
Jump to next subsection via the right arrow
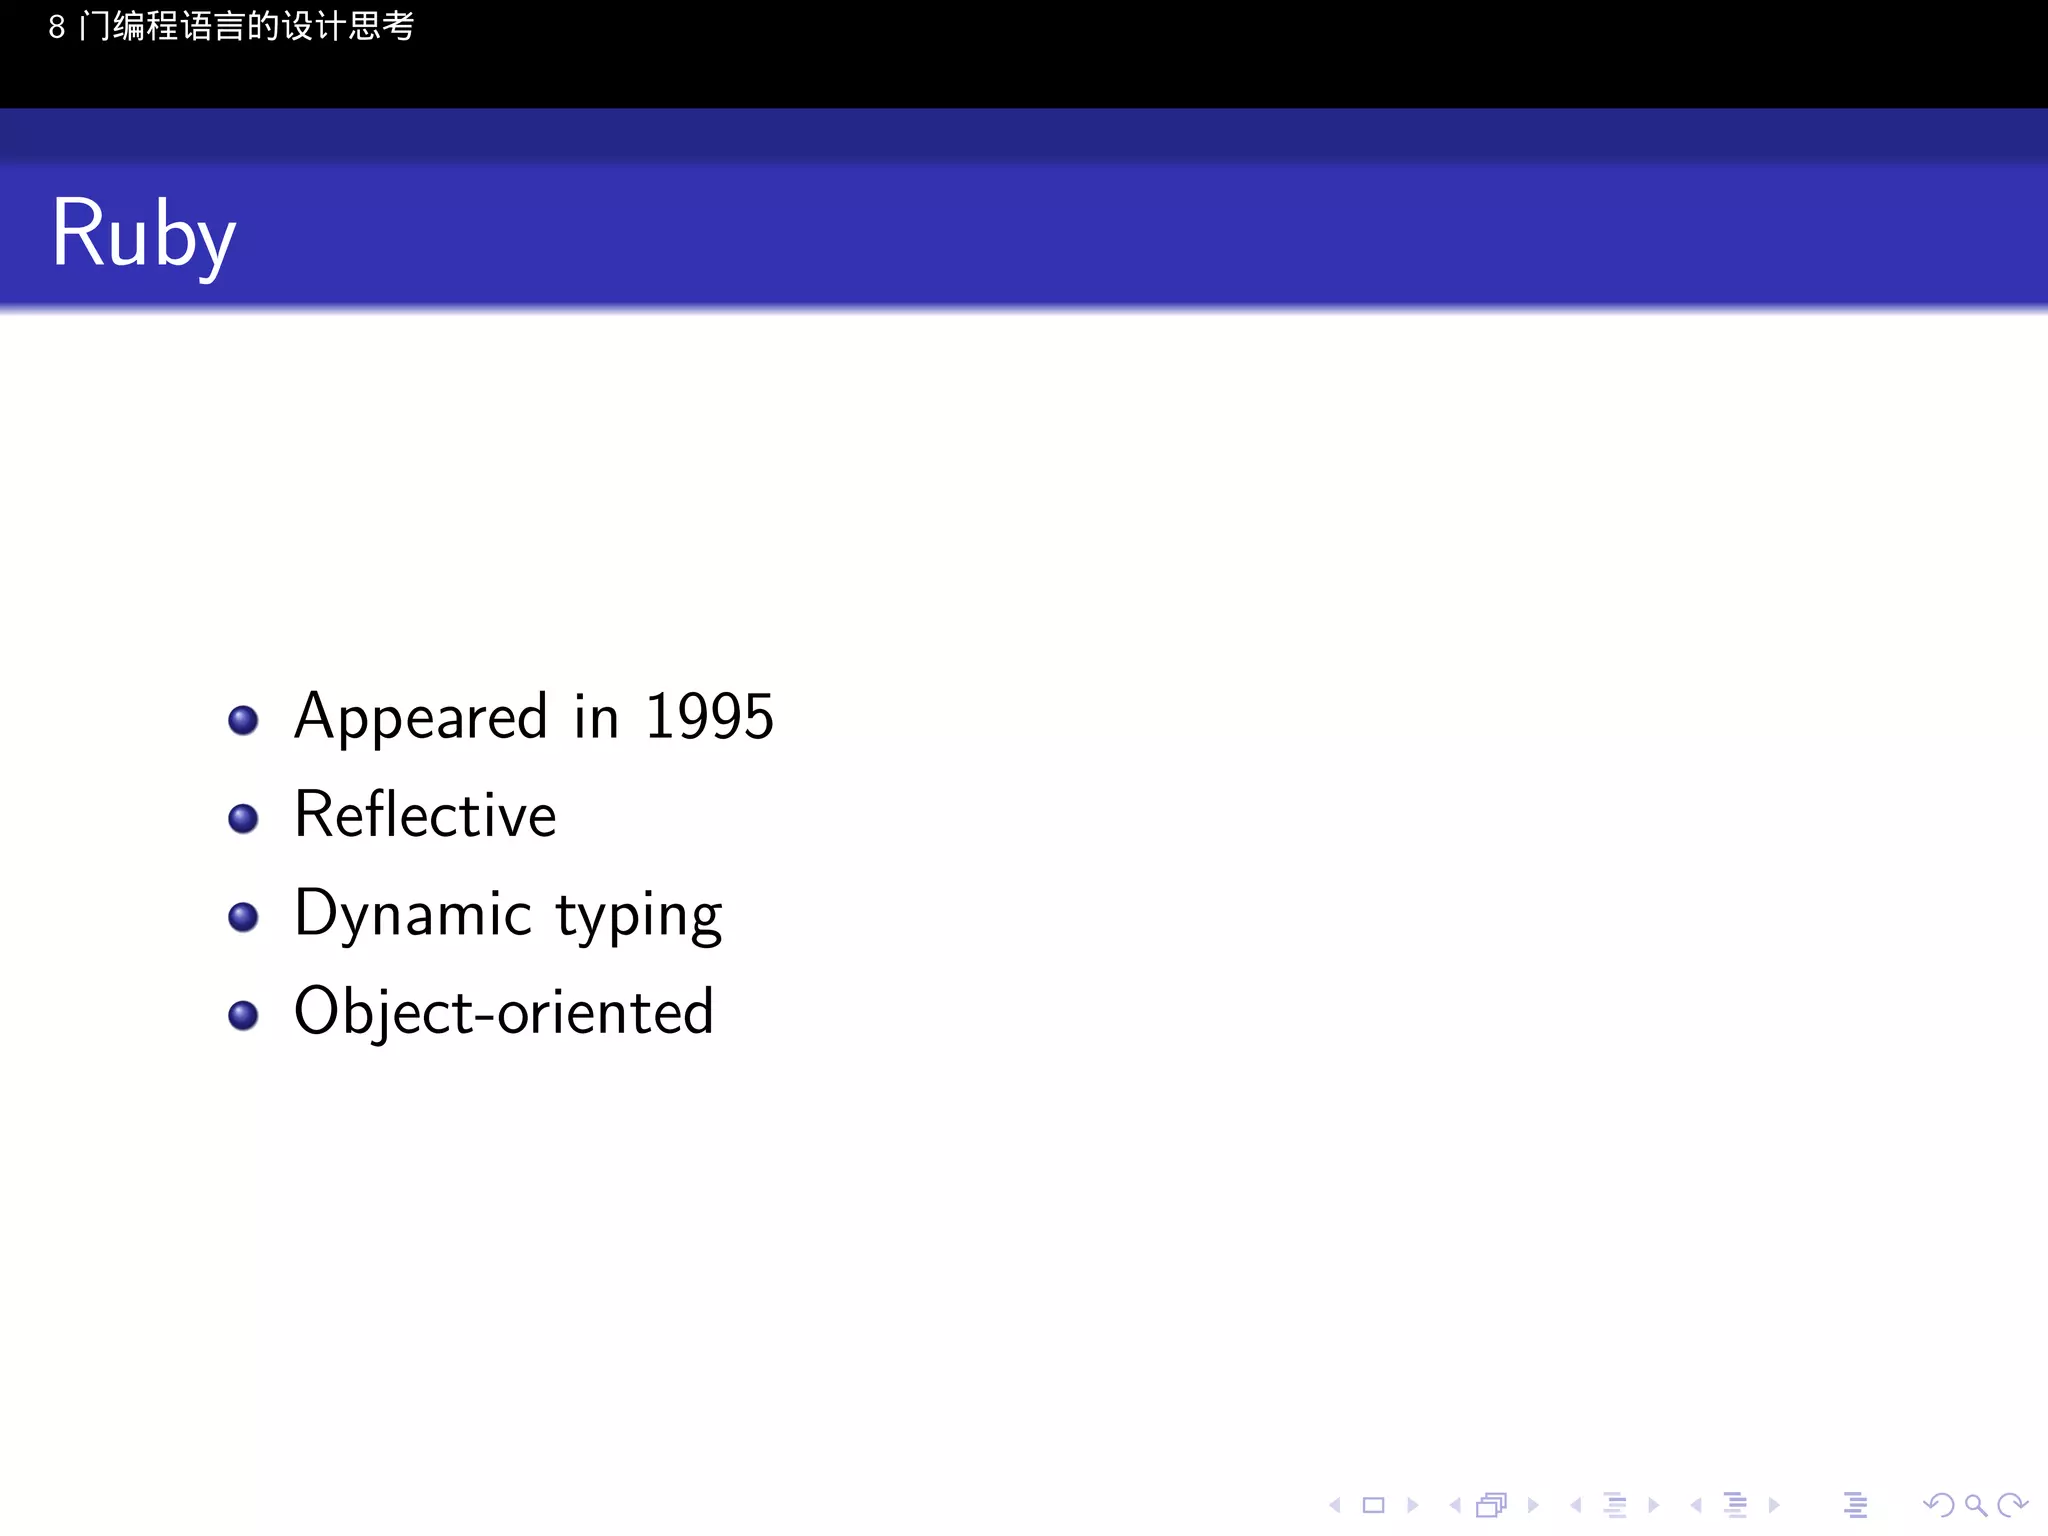tap(1654, 1505)
